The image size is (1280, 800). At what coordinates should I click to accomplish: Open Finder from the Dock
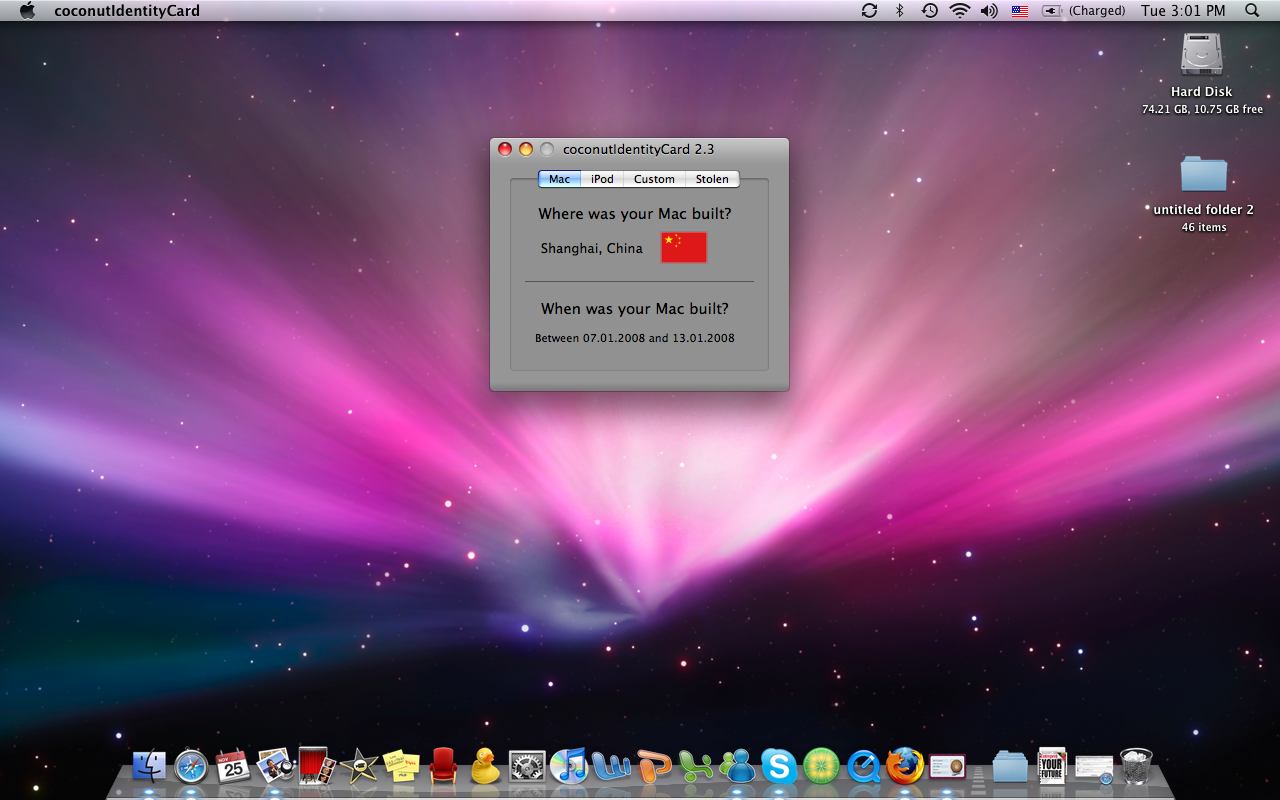[149, 766]
